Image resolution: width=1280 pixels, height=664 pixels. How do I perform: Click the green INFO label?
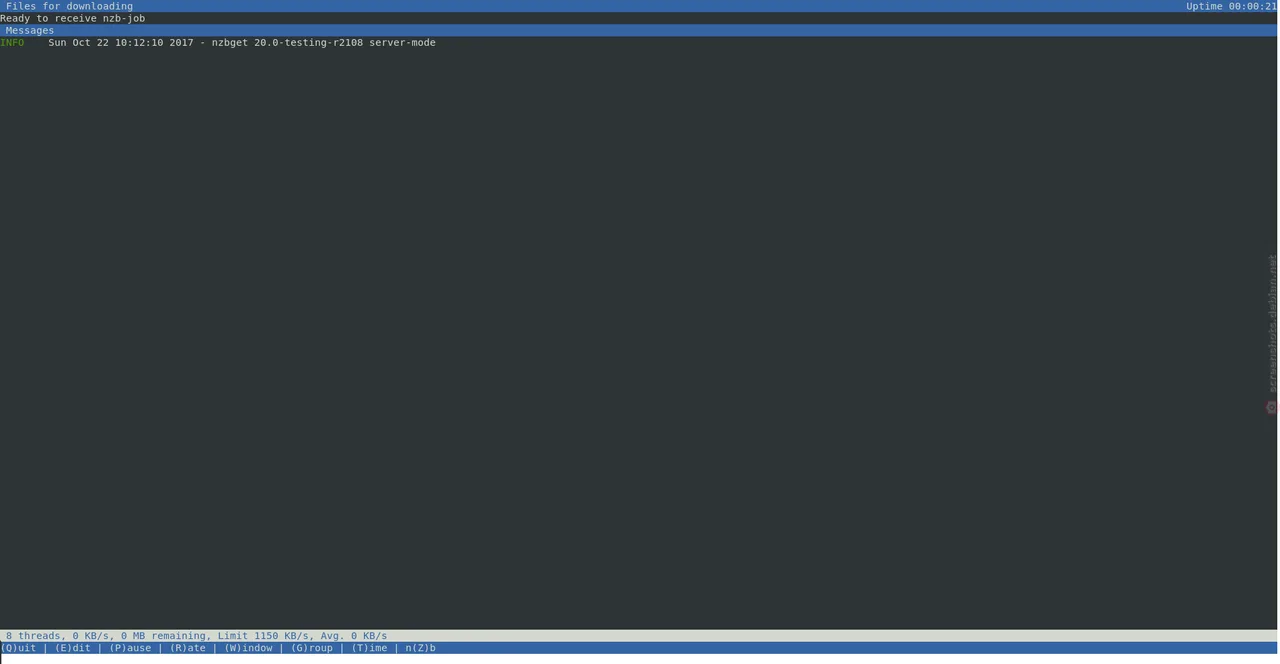coord(12,42)
